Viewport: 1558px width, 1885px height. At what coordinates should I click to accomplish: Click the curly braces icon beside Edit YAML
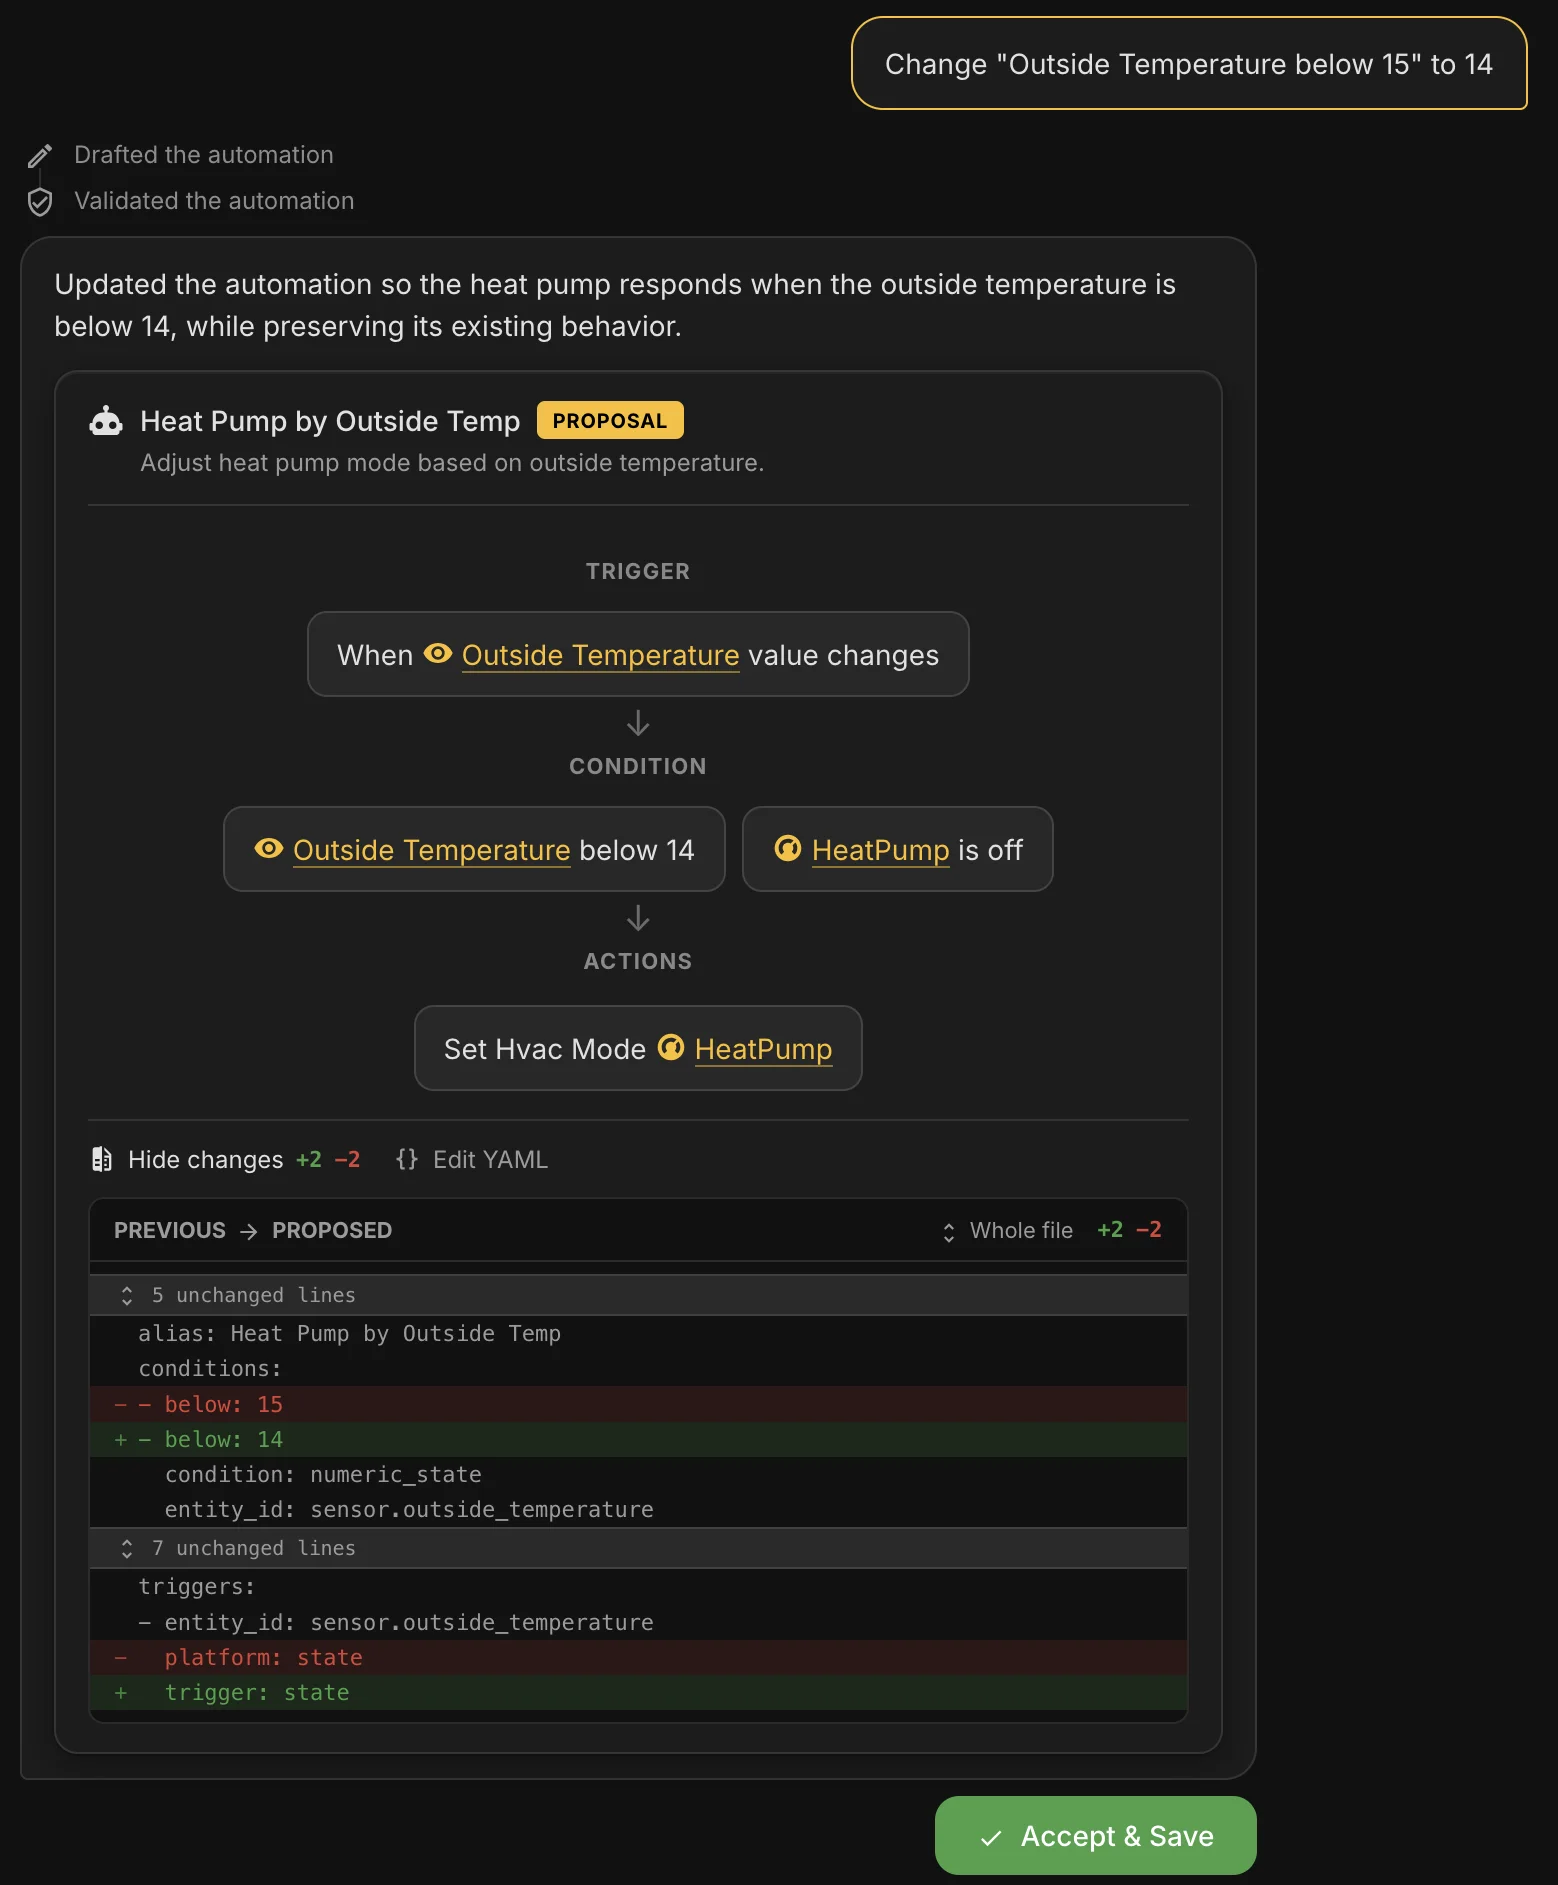pyautogui.click(x=407, y=1159)
